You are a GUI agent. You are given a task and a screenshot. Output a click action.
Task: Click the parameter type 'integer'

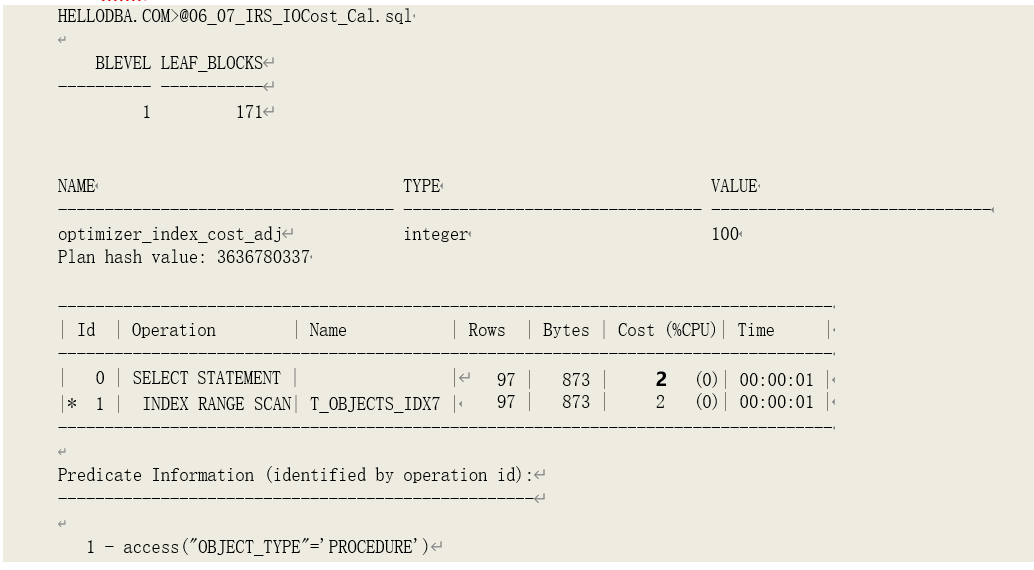point(435,234)
